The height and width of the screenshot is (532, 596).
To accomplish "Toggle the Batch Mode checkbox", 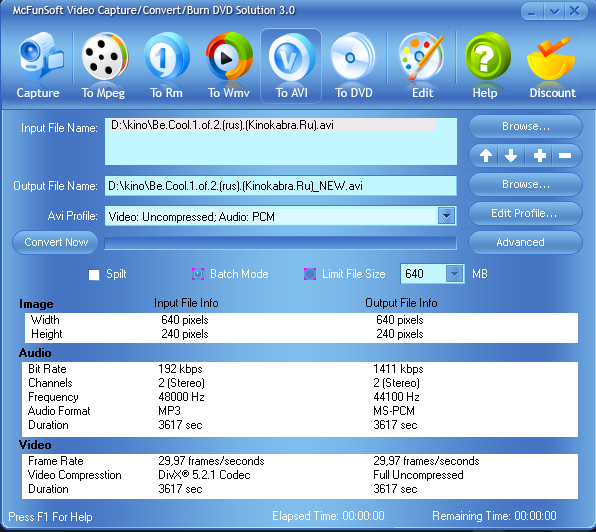I will pyautogui.click(x=198, y=274).
